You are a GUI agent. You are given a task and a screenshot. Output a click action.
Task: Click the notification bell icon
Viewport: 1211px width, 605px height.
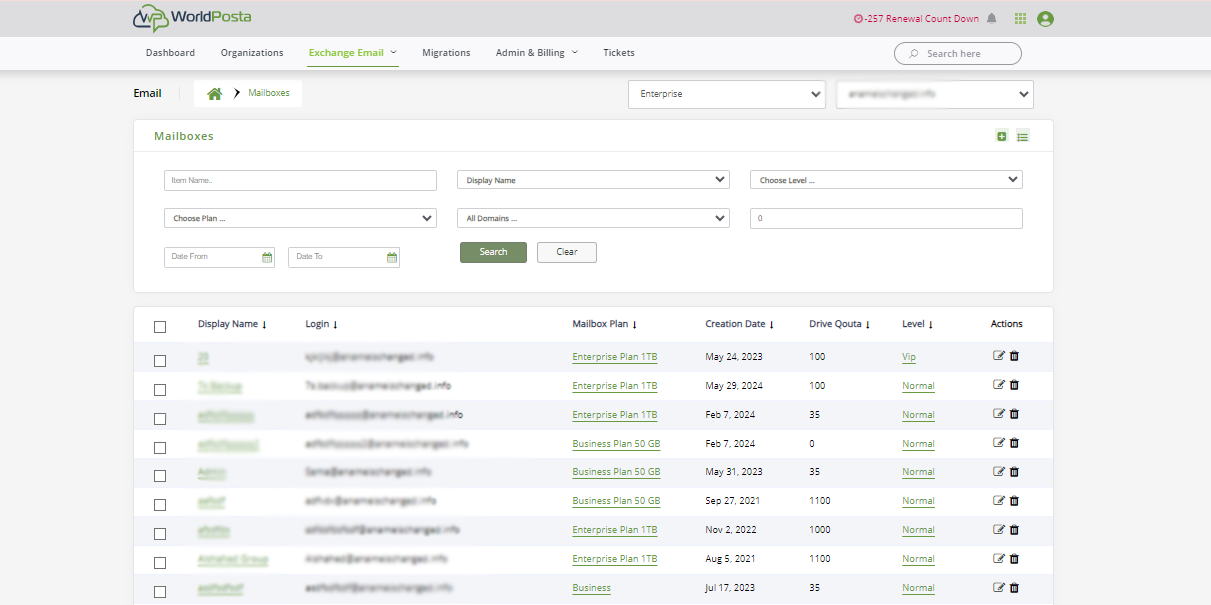click(991, 18)
